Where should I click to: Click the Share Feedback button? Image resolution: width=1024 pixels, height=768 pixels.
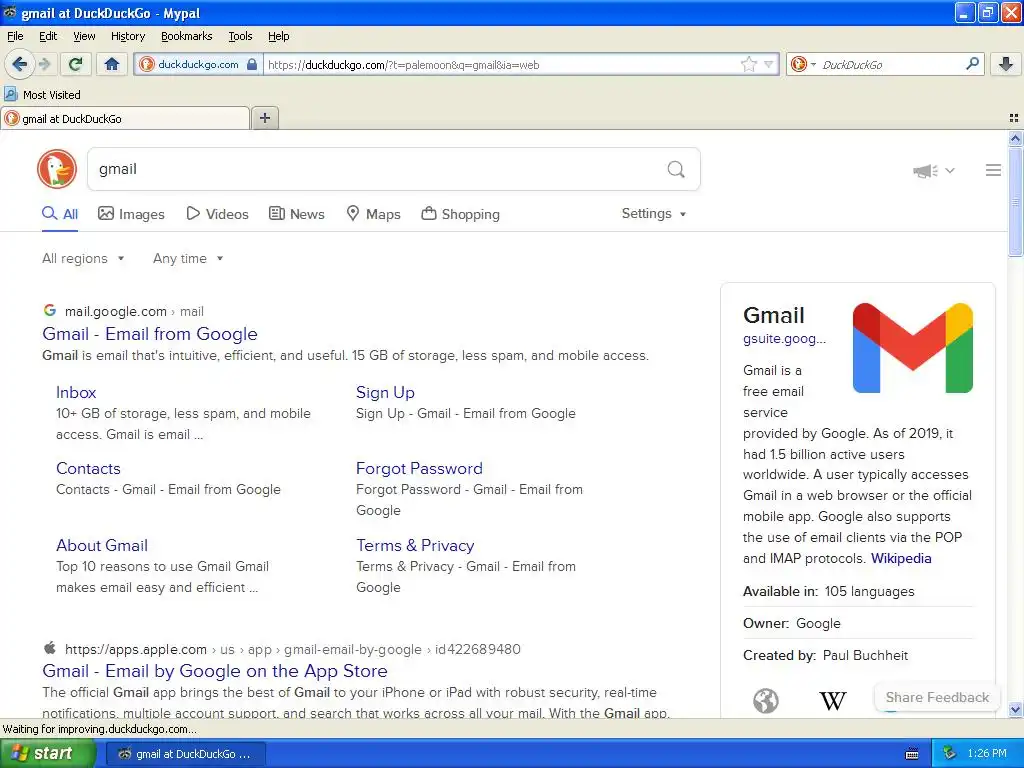pyautogui.click(x=937, y=697)
